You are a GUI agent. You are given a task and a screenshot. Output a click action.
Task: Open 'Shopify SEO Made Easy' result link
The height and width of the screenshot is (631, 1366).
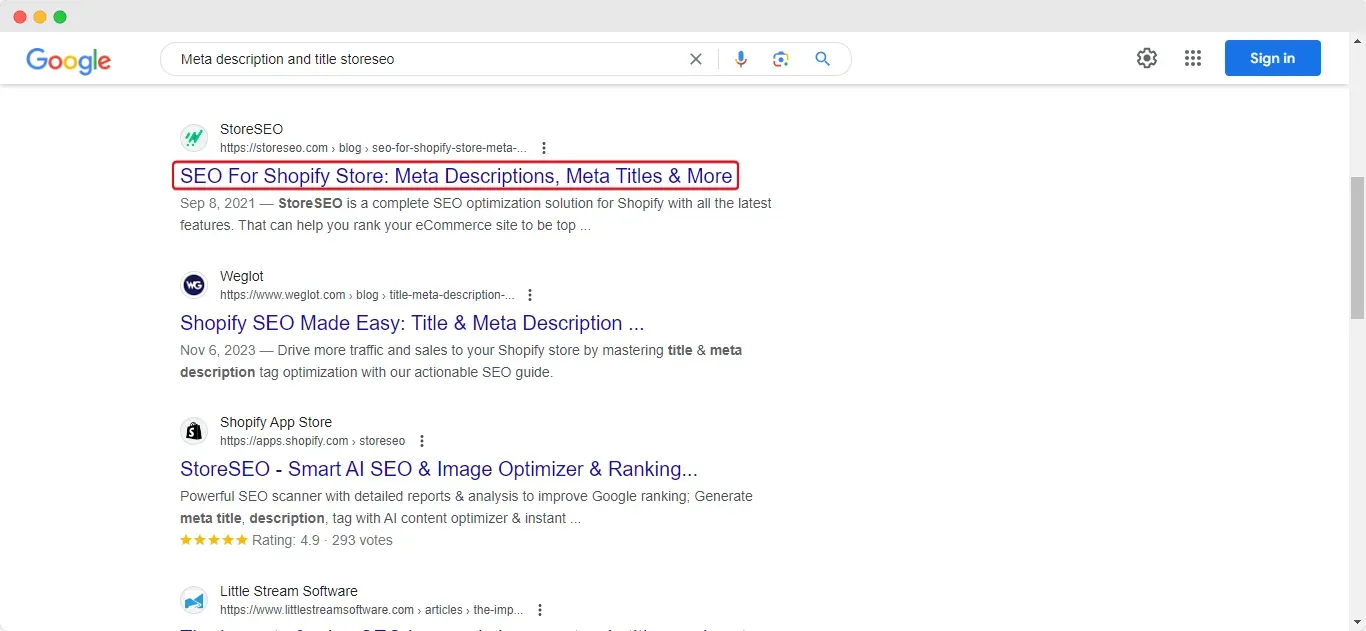point(412,323)
